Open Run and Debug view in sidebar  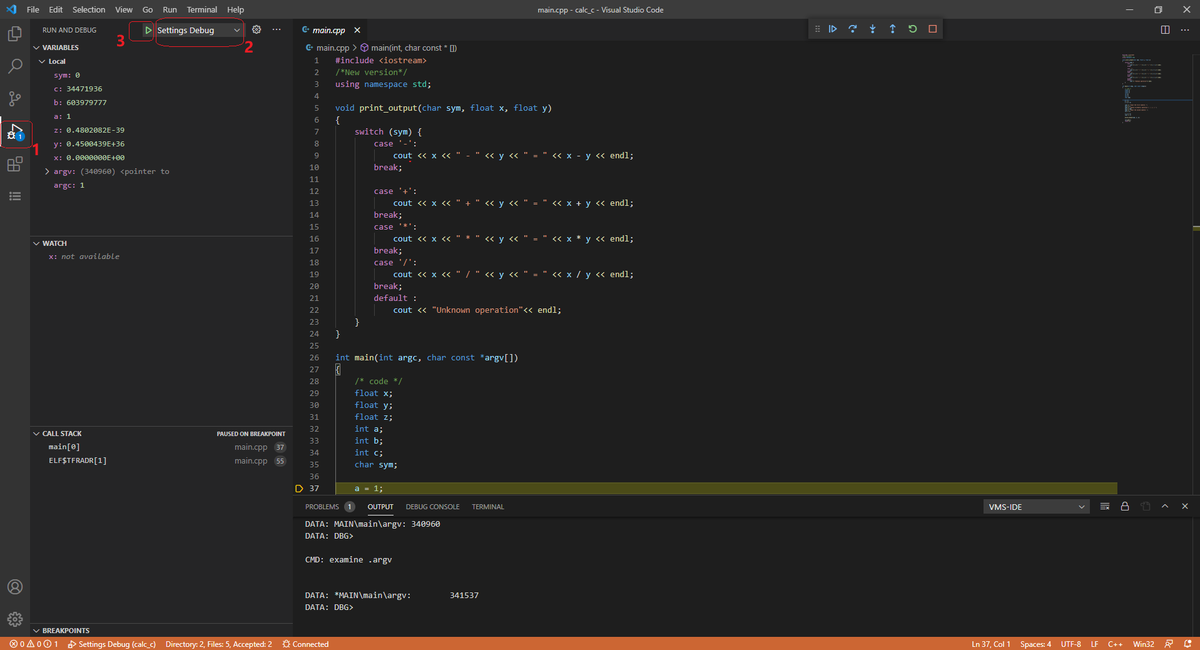click(x=15, y=133)
